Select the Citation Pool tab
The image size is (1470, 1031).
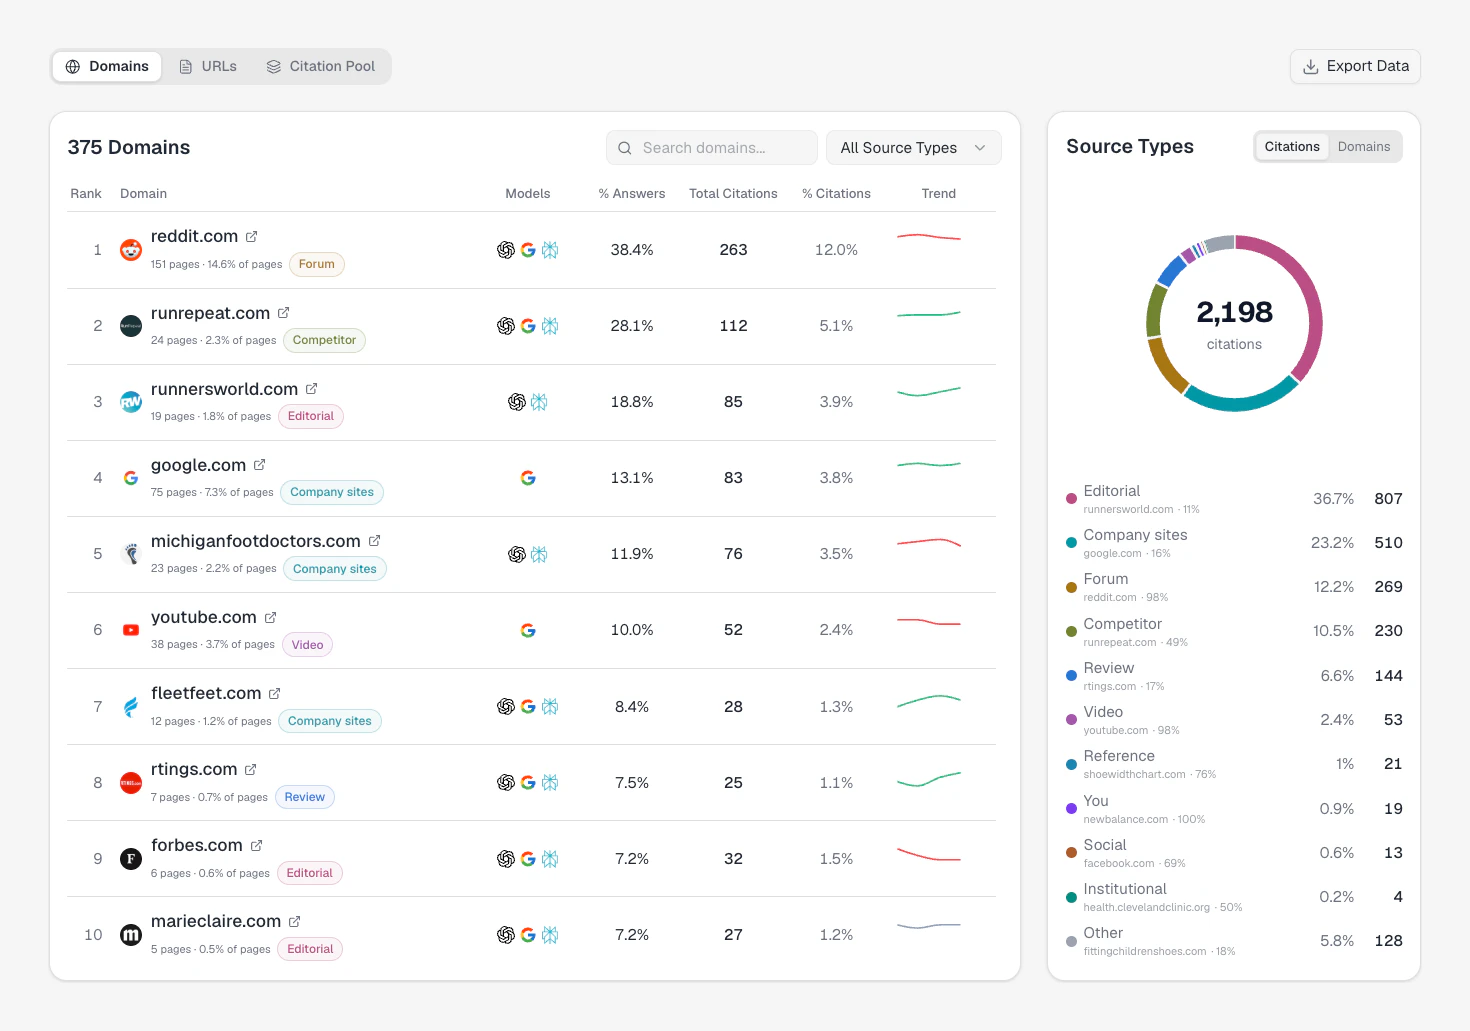coord(321,67)
